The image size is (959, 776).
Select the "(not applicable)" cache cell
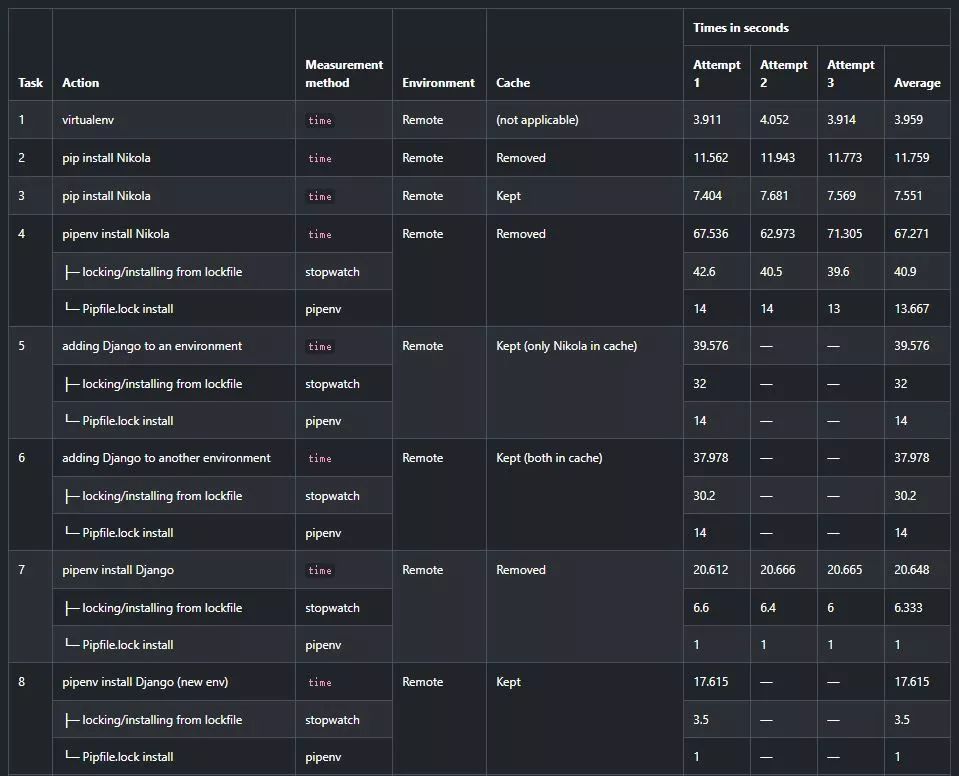(x=537, y=120)
